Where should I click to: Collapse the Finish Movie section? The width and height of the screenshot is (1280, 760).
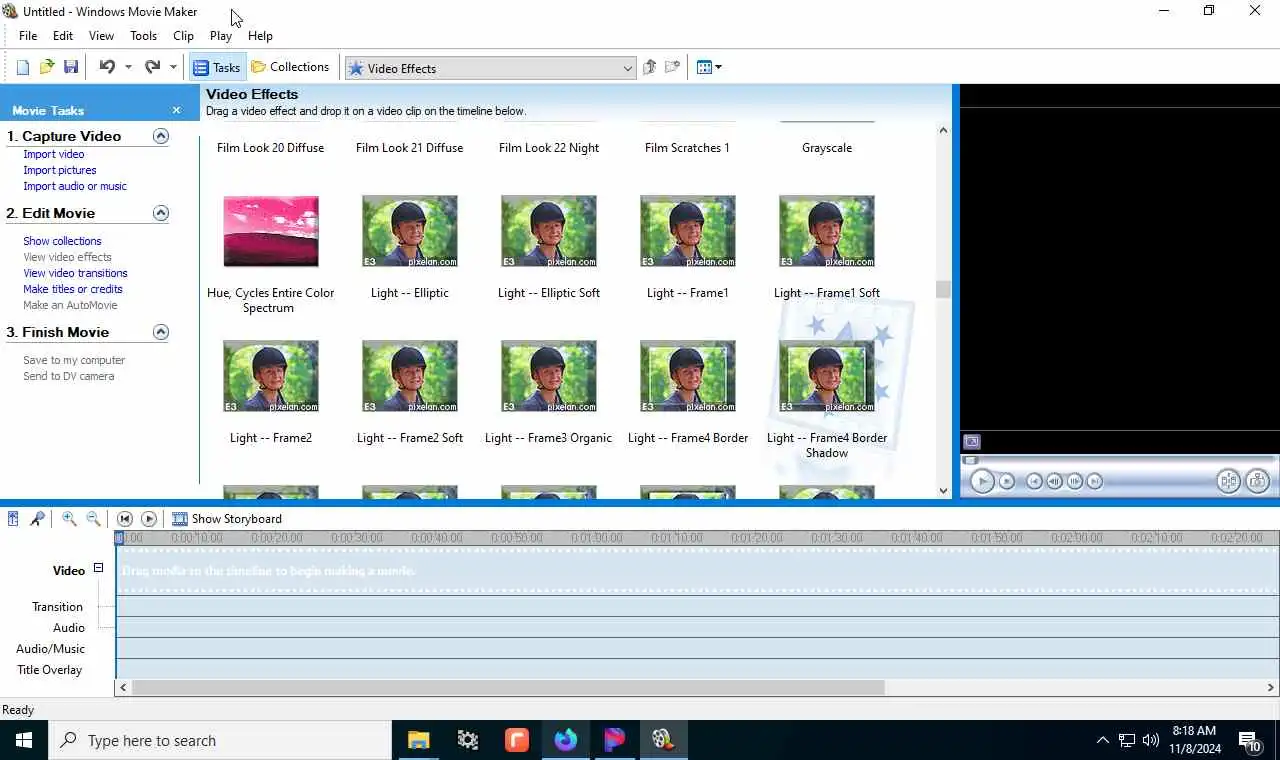(x=161, y=332)
